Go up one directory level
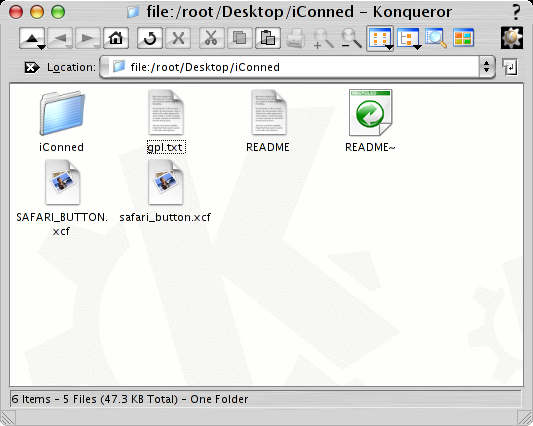533x426 pixels. (x=31, y=38)
